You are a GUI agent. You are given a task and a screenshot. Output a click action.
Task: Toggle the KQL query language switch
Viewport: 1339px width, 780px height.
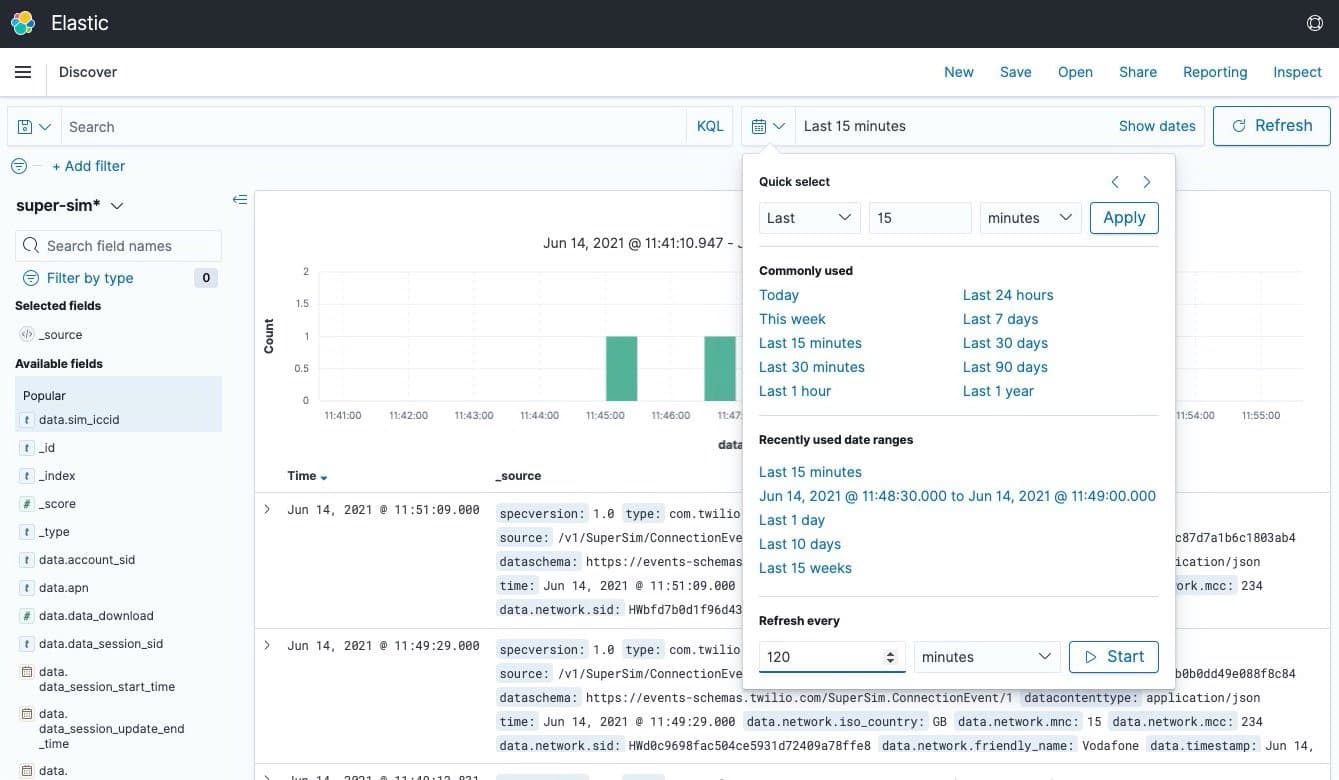(x=709, y=127)
